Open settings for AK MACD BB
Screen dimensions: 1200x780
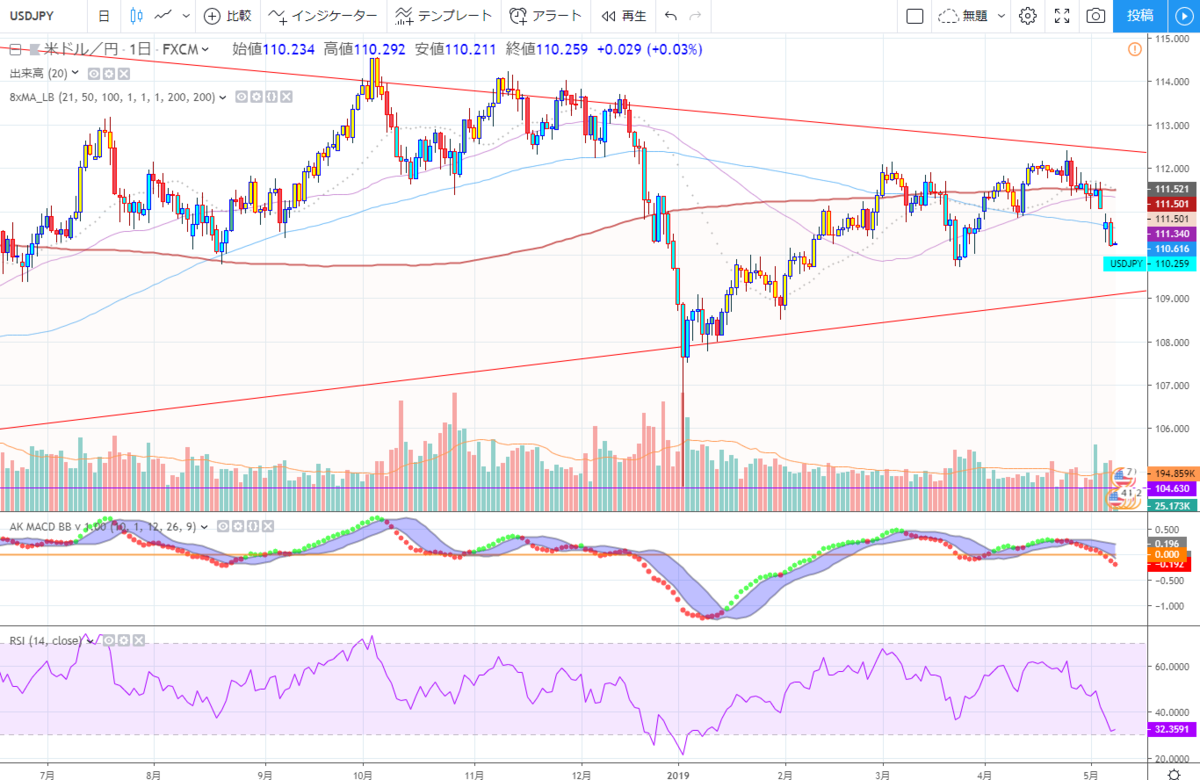[x=239, y=525]
